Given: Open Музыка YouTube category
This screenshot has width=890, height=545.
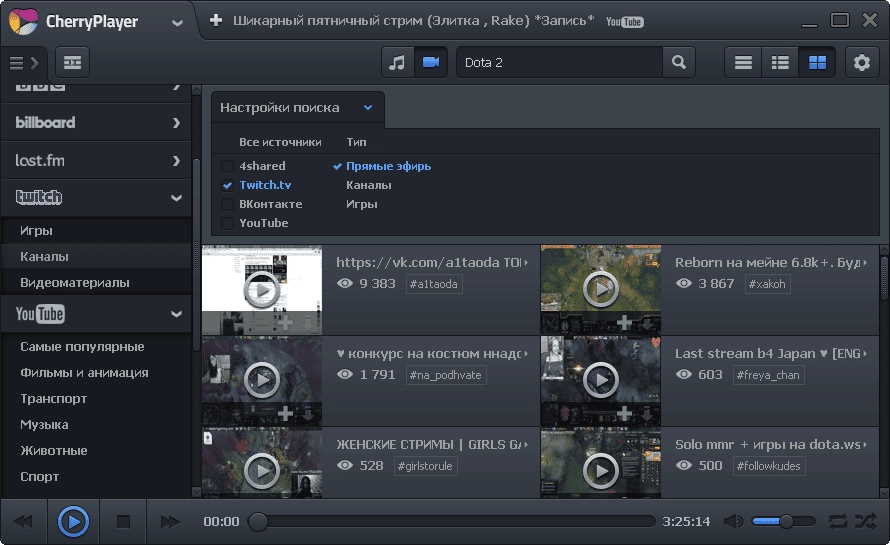Looking at the screenshot, I should coord(44,425).
